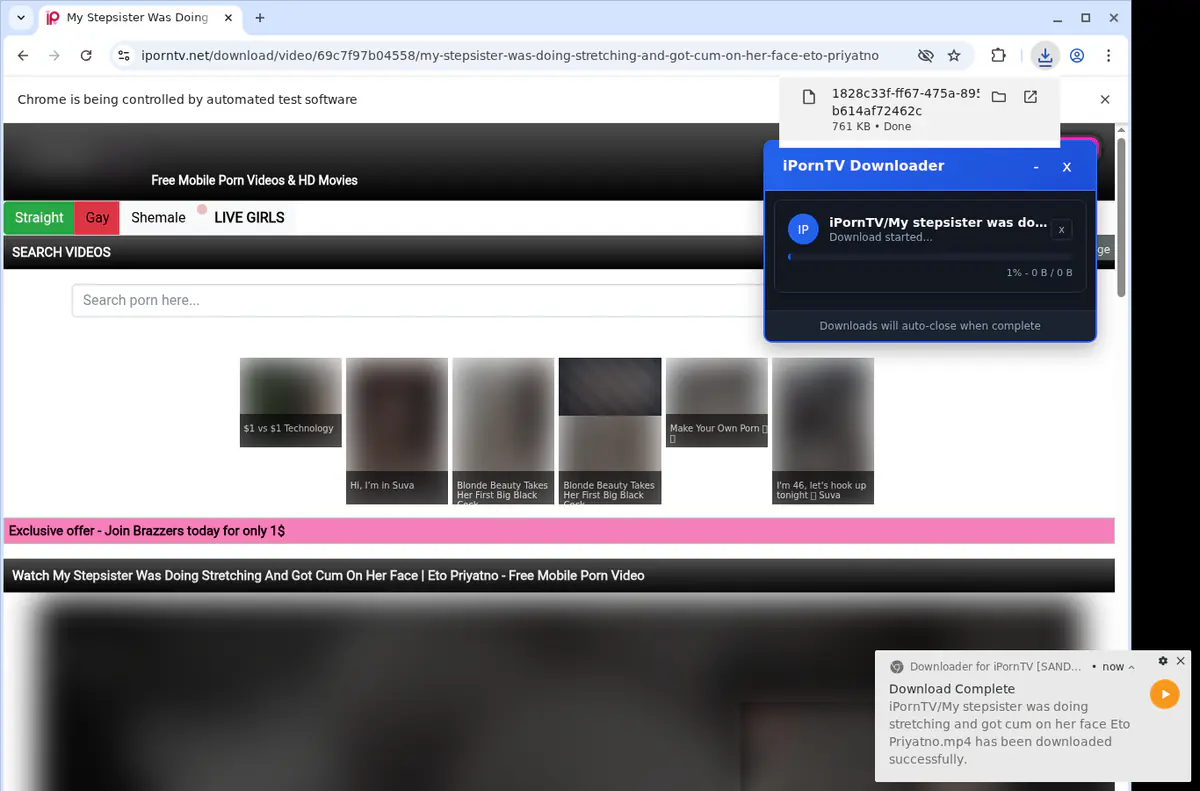Minimize the iPornTV Downloader panel

point(1036,167)
